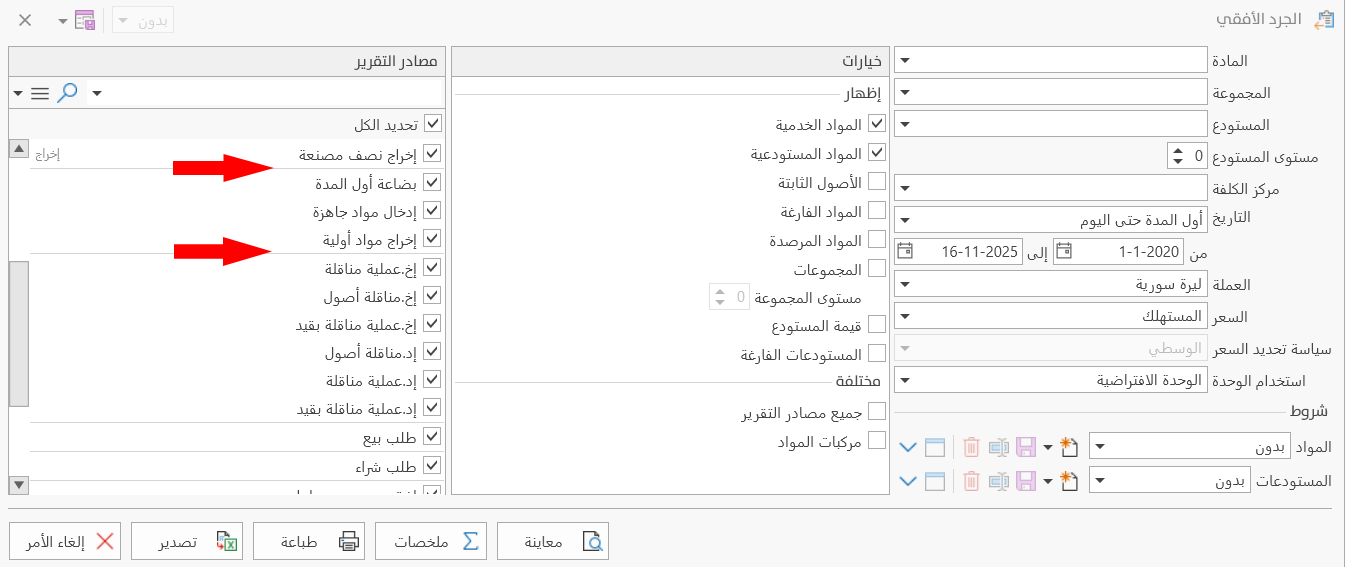The height and width of the screenshot is (567, 1345).
Task: Enable الأصول الثابتة checkbox
Action: point(877,182)
